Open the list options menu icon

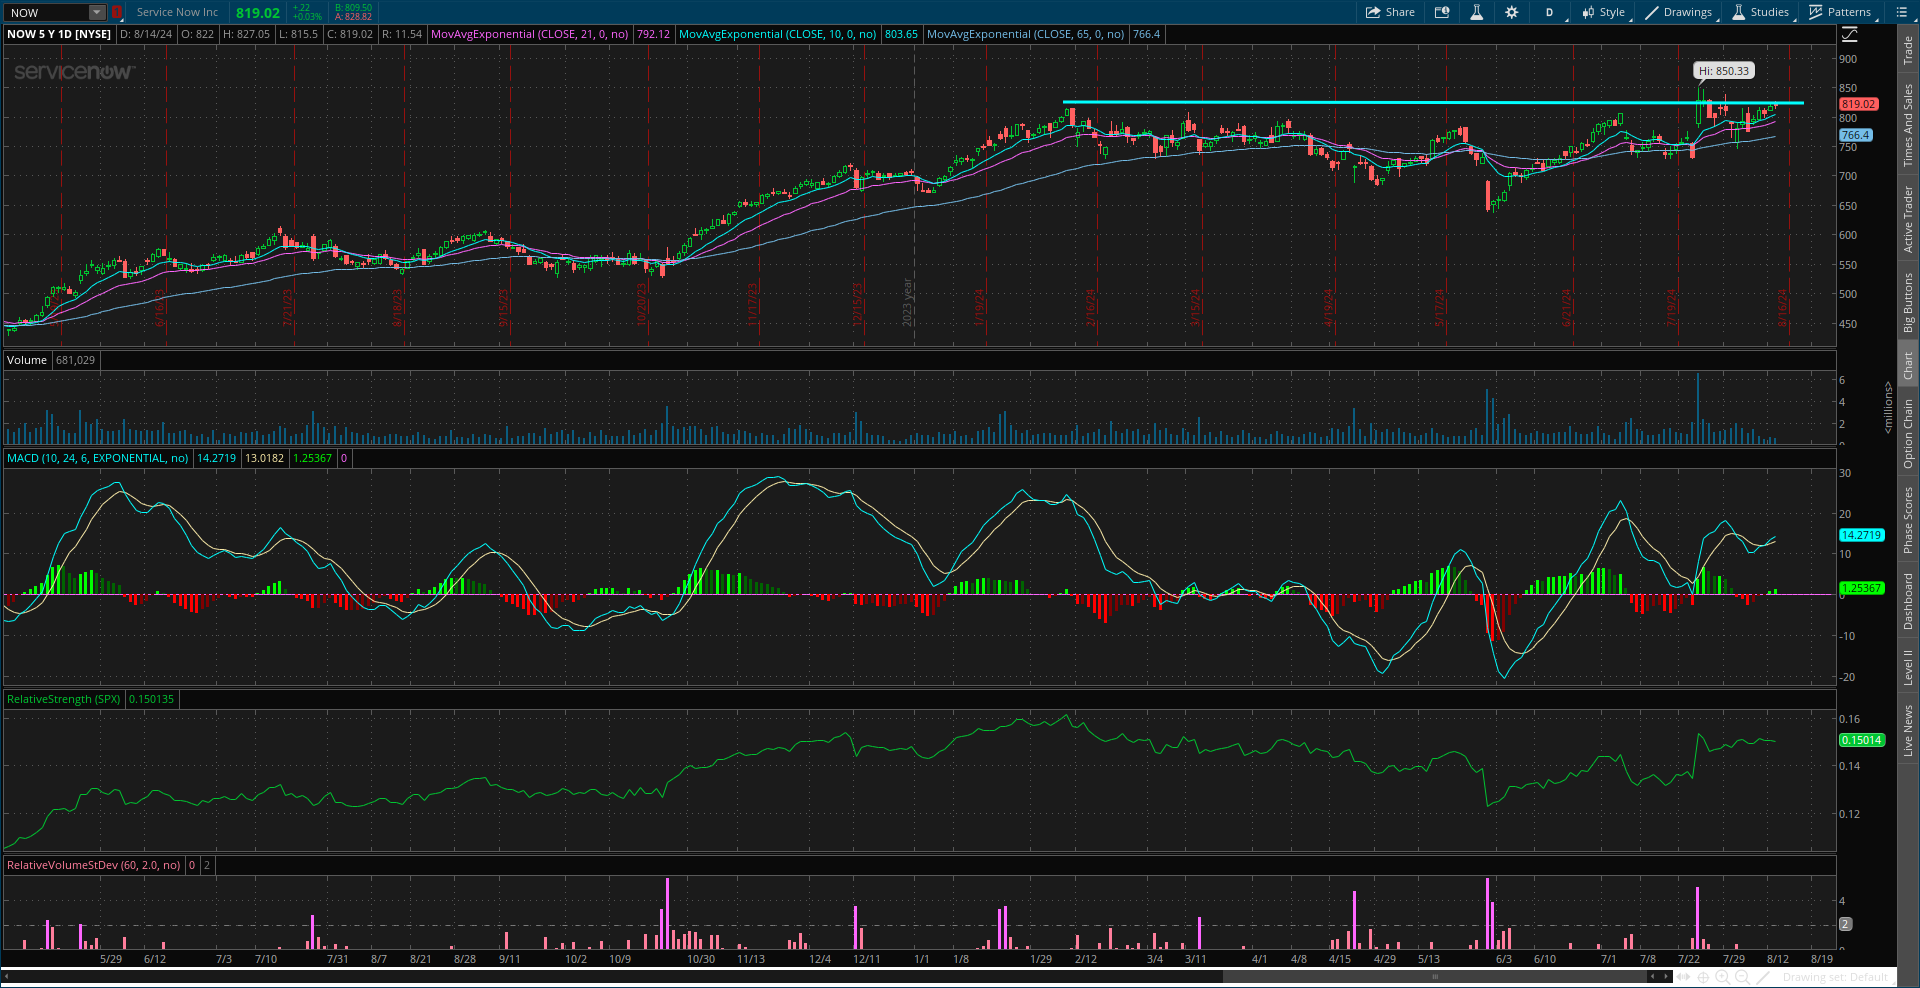[x=1901, y=12]
